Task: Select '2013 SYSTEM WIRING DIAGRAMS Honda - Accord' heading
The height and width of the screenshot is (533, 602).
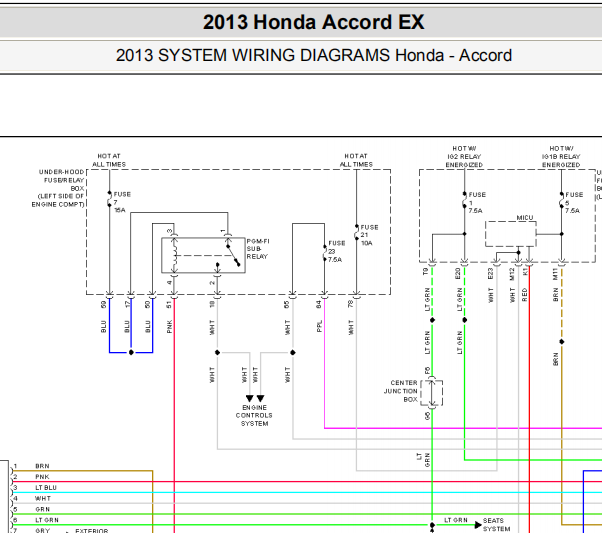Action: (314, 55)
